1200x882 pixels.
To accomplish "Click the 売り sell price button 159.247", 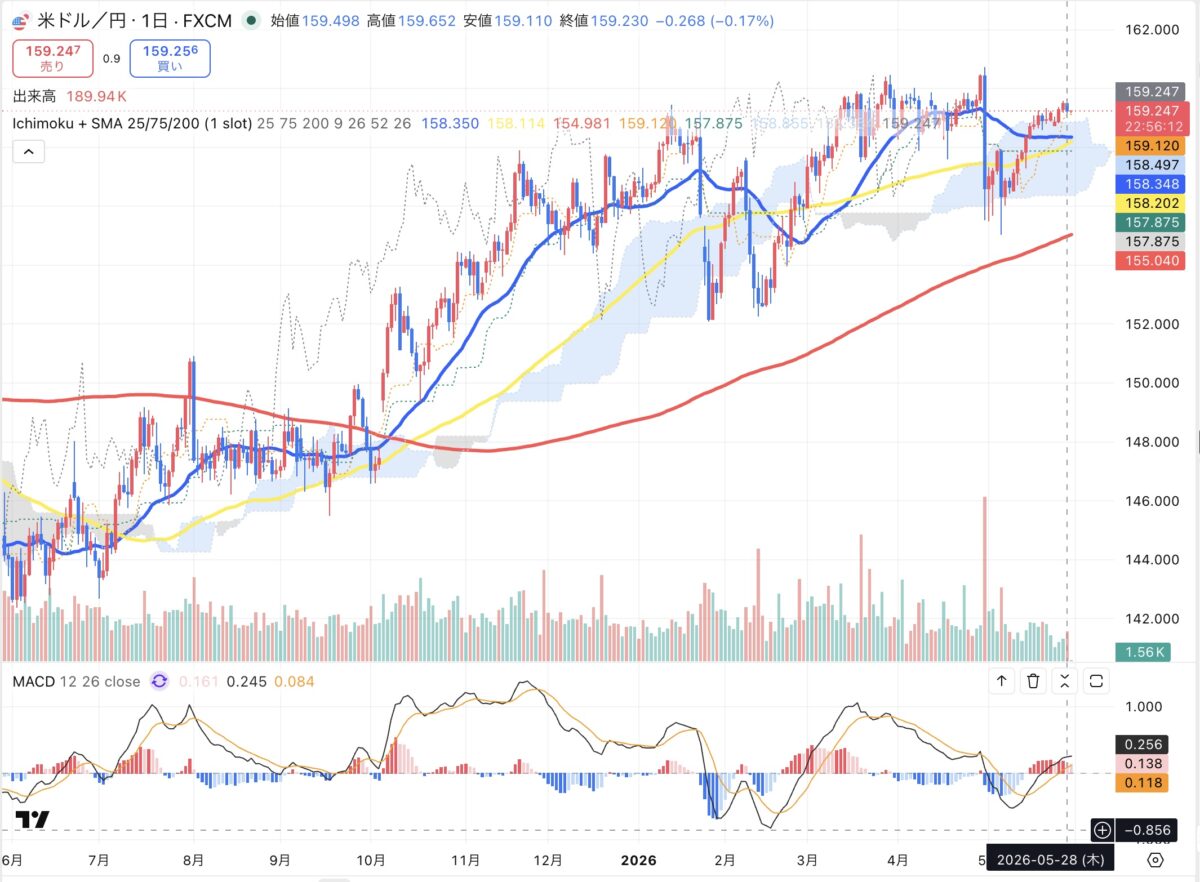I will coord(52,58).
